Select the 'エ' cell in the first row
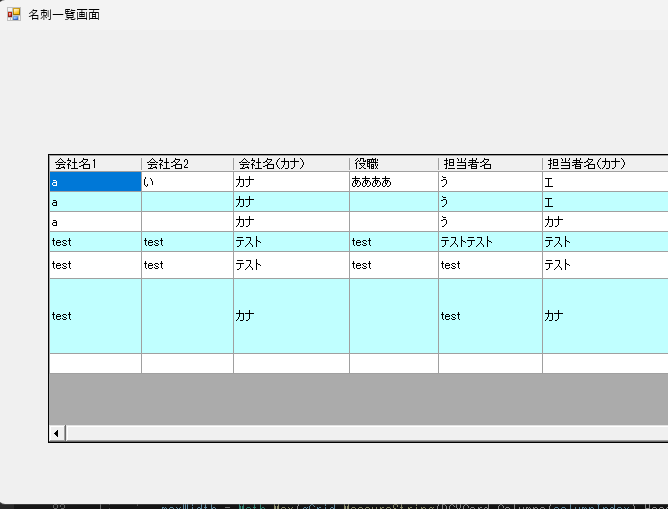Image resolution: width=668 pixels, height=509 pixels. coord(605,182)
